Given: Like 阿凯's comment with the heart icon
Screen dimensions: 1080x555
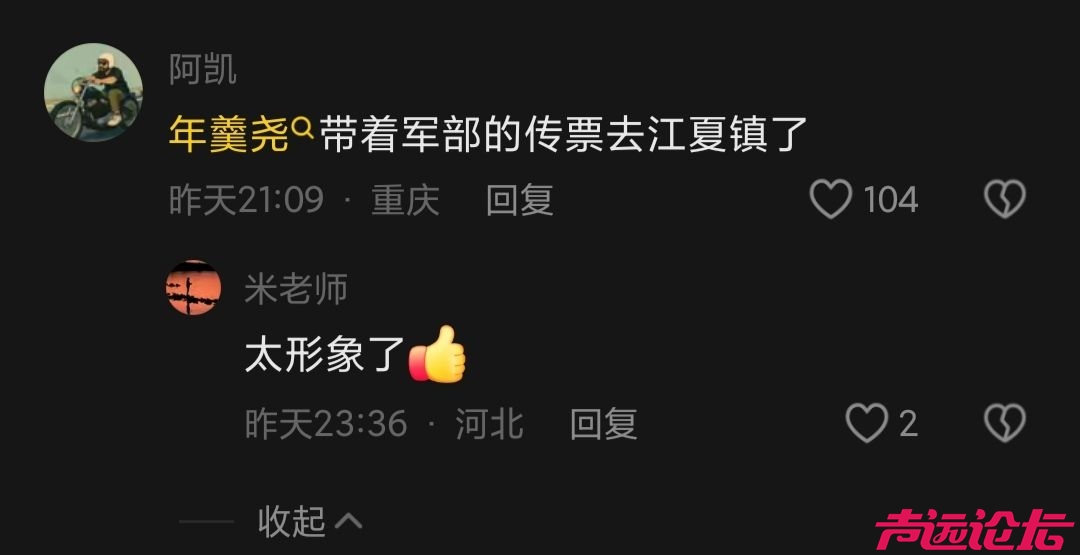Looking at the screenshot, I should [831, 200].
